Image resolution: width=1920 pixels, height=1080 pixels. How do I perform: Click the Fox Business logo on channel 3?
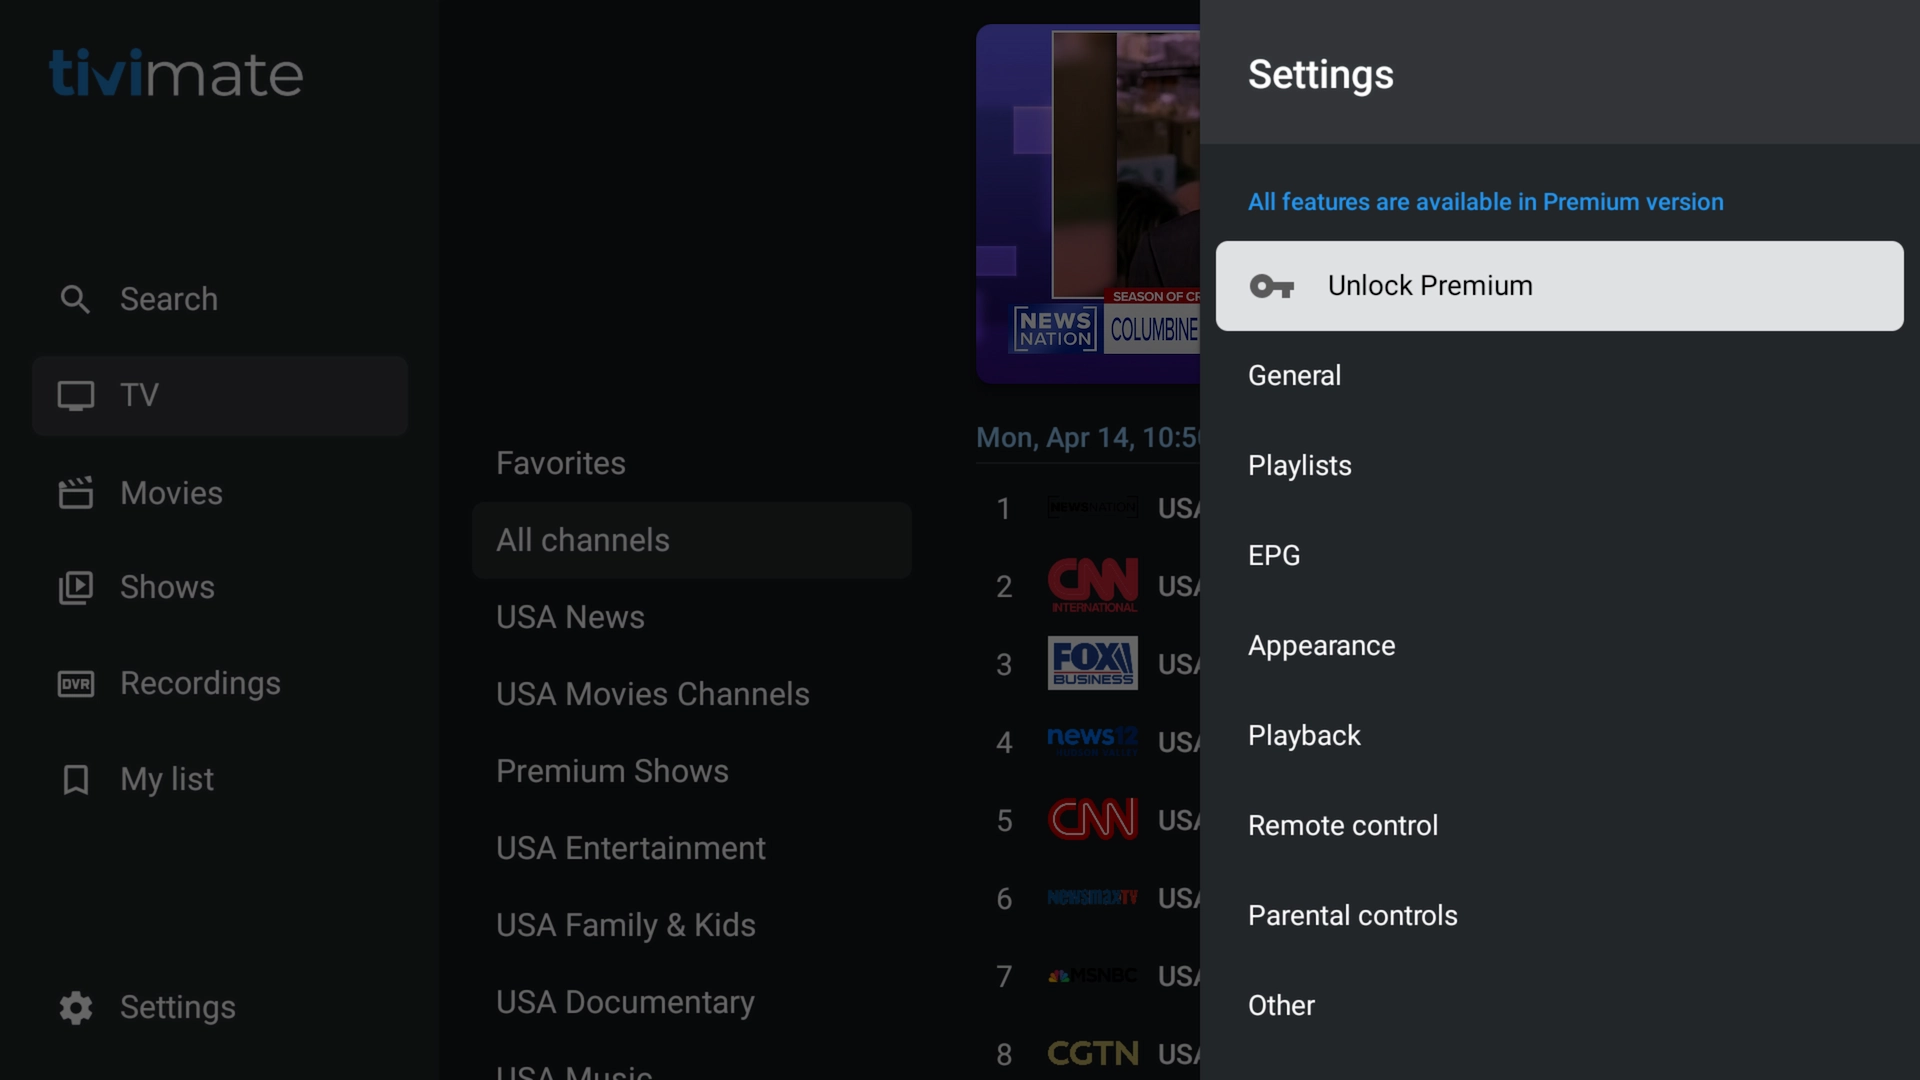click(x=1093, y=663)
